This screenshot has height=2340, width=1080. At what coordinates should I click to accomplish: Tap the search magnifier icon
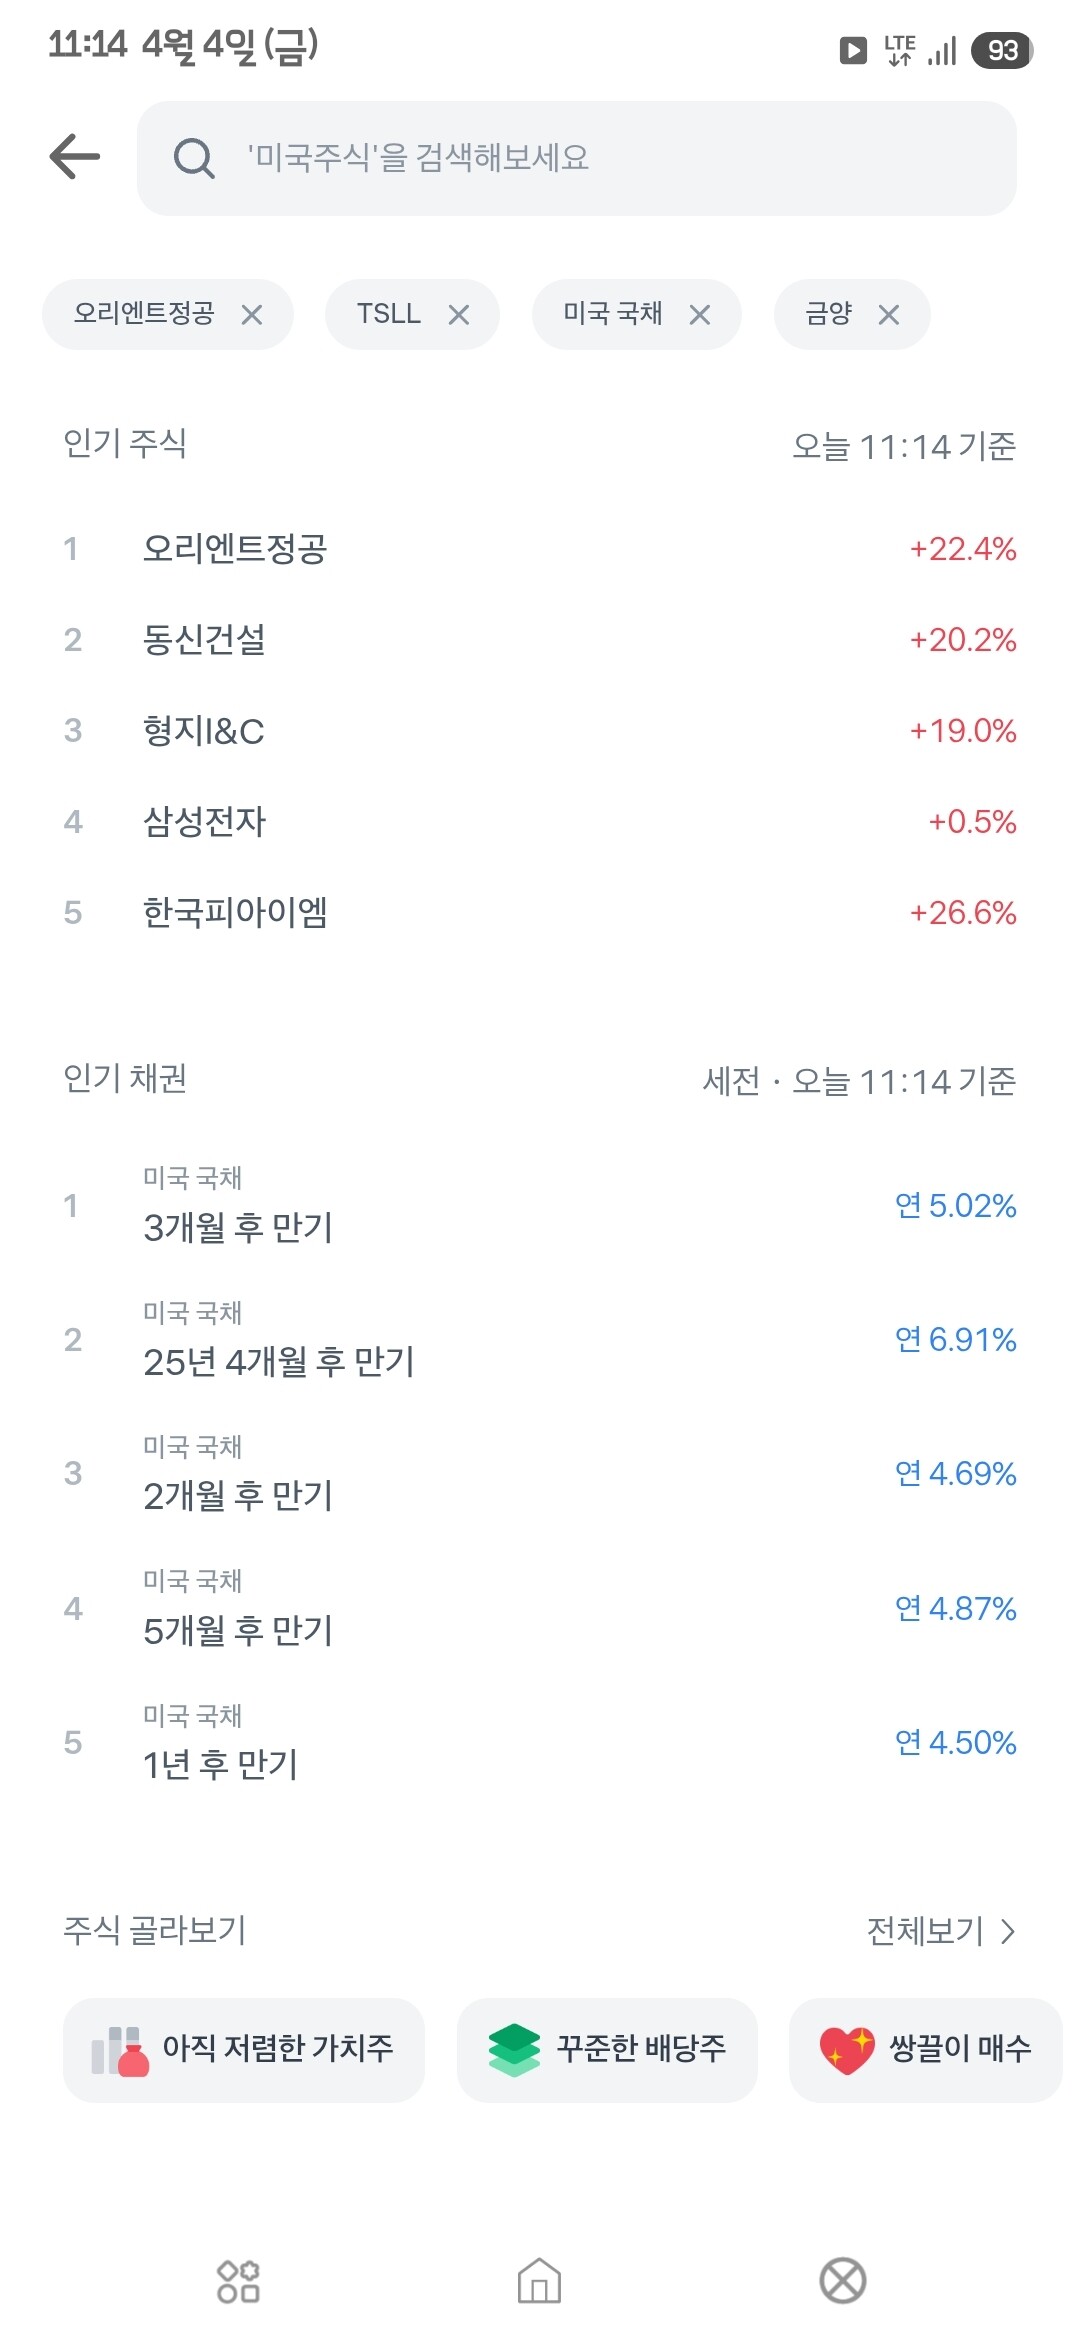pyautogui.click(x=193, y=158)
